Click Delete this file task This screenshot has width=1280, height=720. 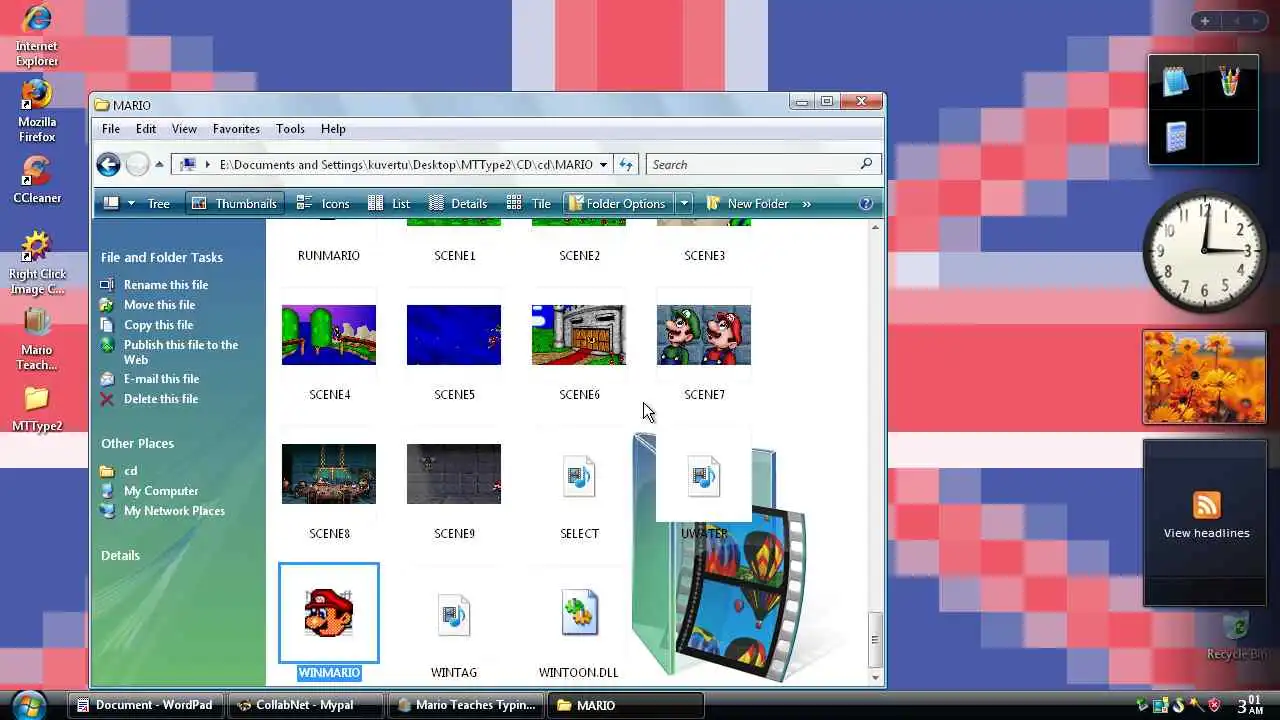click(160, 399)
